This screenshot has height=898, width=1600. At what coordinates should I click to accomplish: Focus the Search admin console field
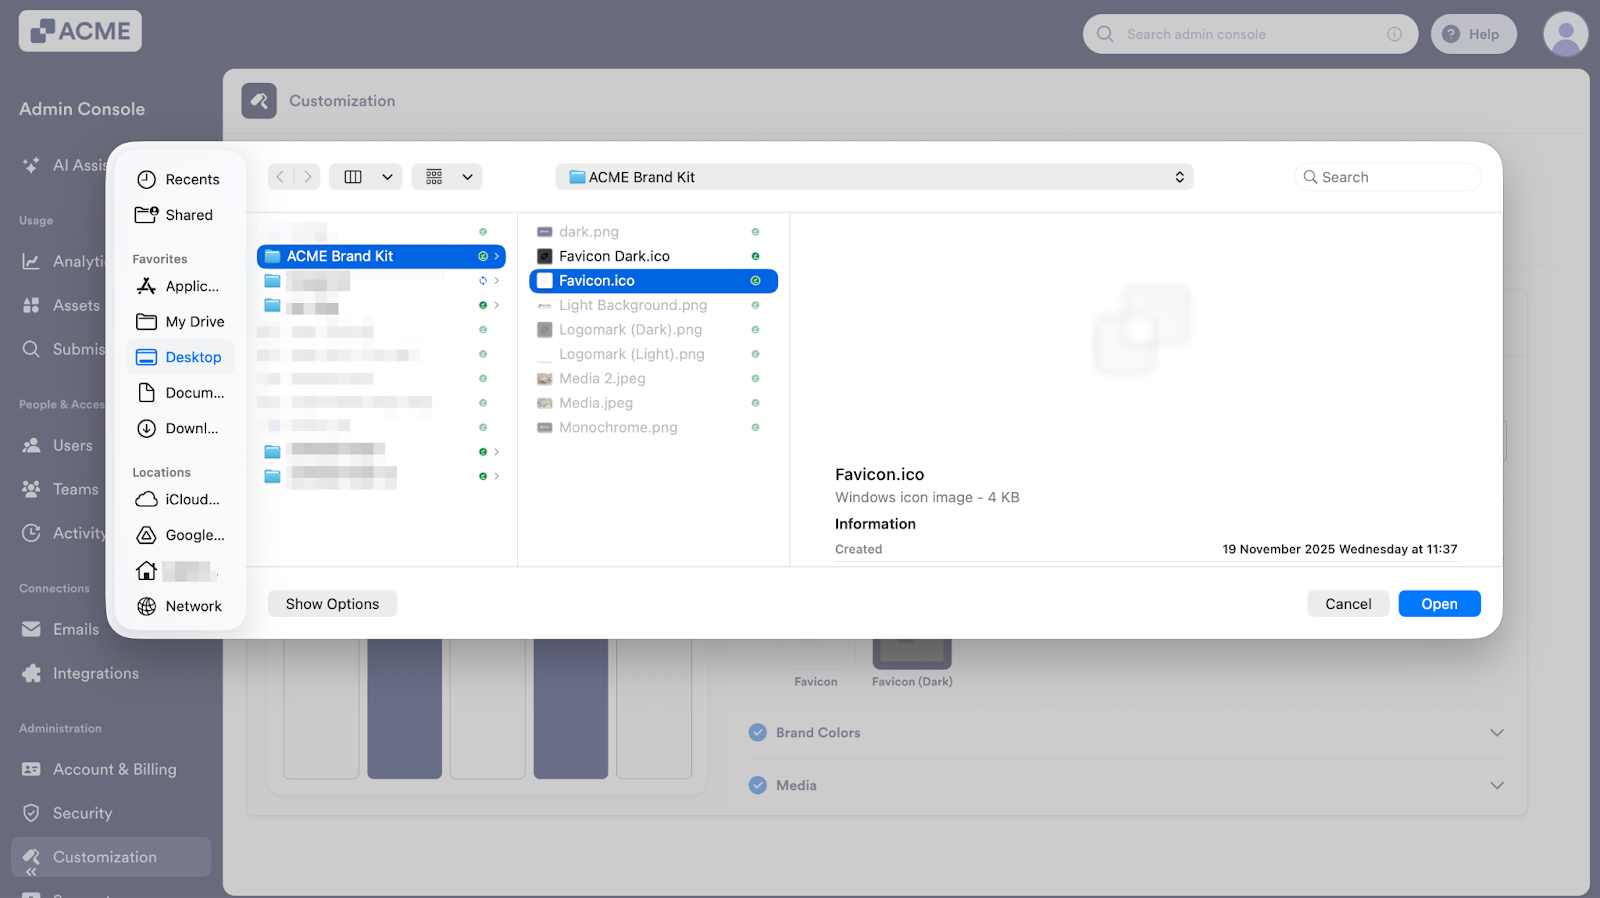pos(1250,34)
